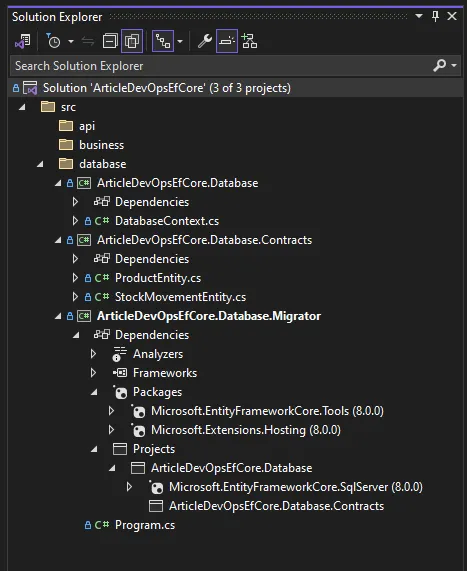Image resolution: width=467 pixels, height=571 pixels.
Task: Collapse ArticleDevOpsEfCore.Database.Migrator project
Action: (x=58, y=316)
